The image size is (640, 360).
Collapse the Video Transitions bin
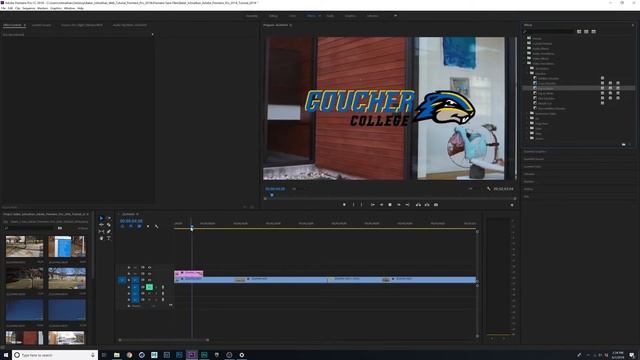(525, 64)
